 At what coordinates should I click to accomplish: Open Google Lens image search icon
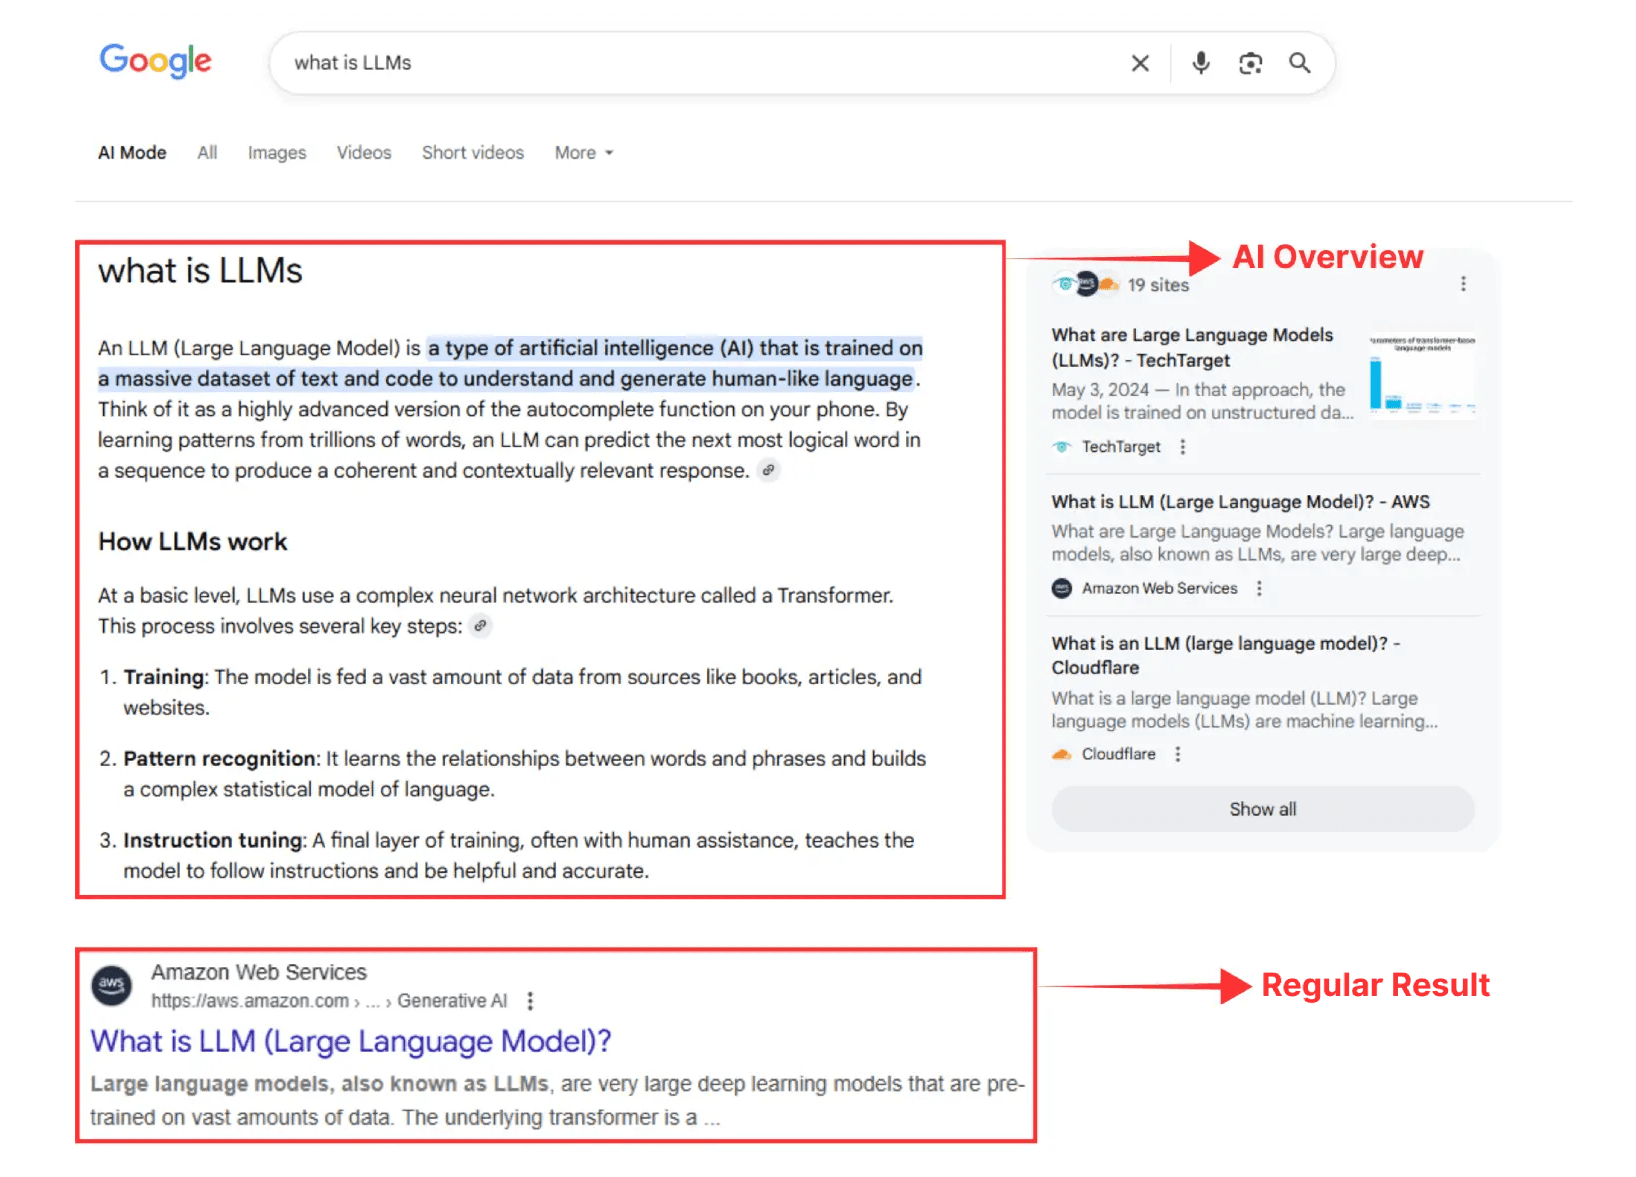click(x=1250, y=63)
